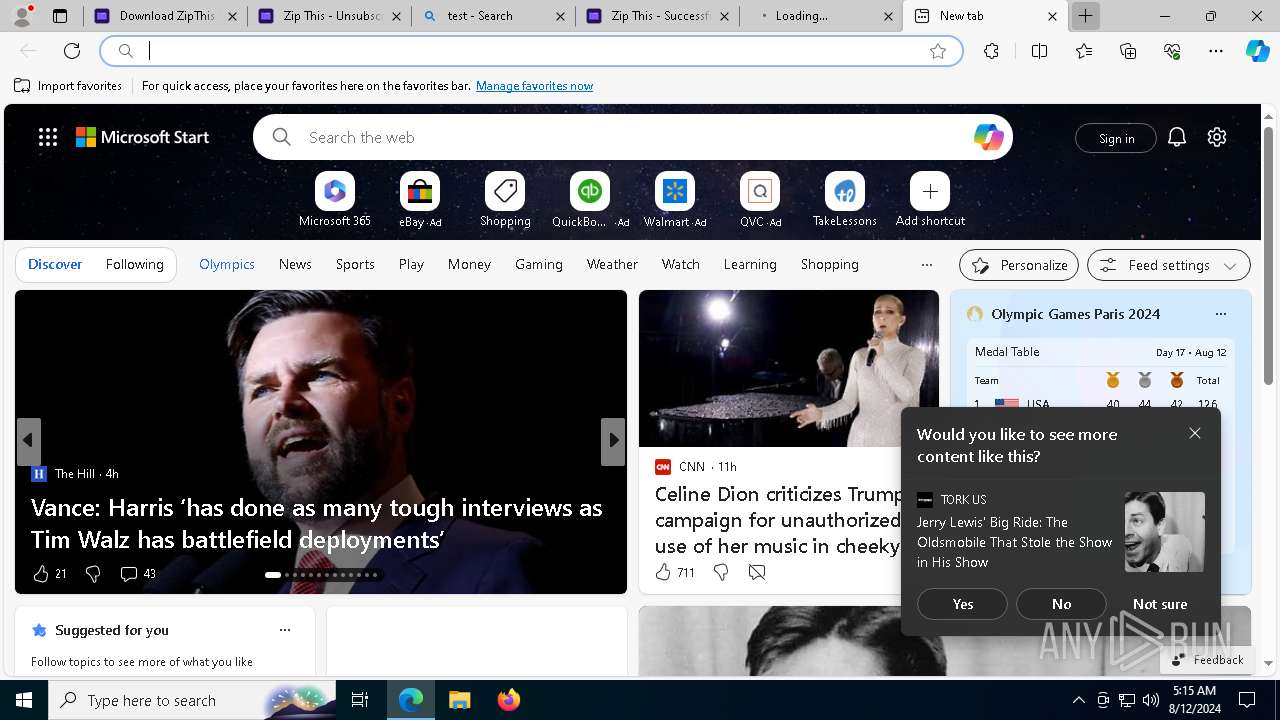Open the Copilot sidebar button in toolbar
The width and height of the screenshot is (1280, 720).
[x=1257, y=51]
